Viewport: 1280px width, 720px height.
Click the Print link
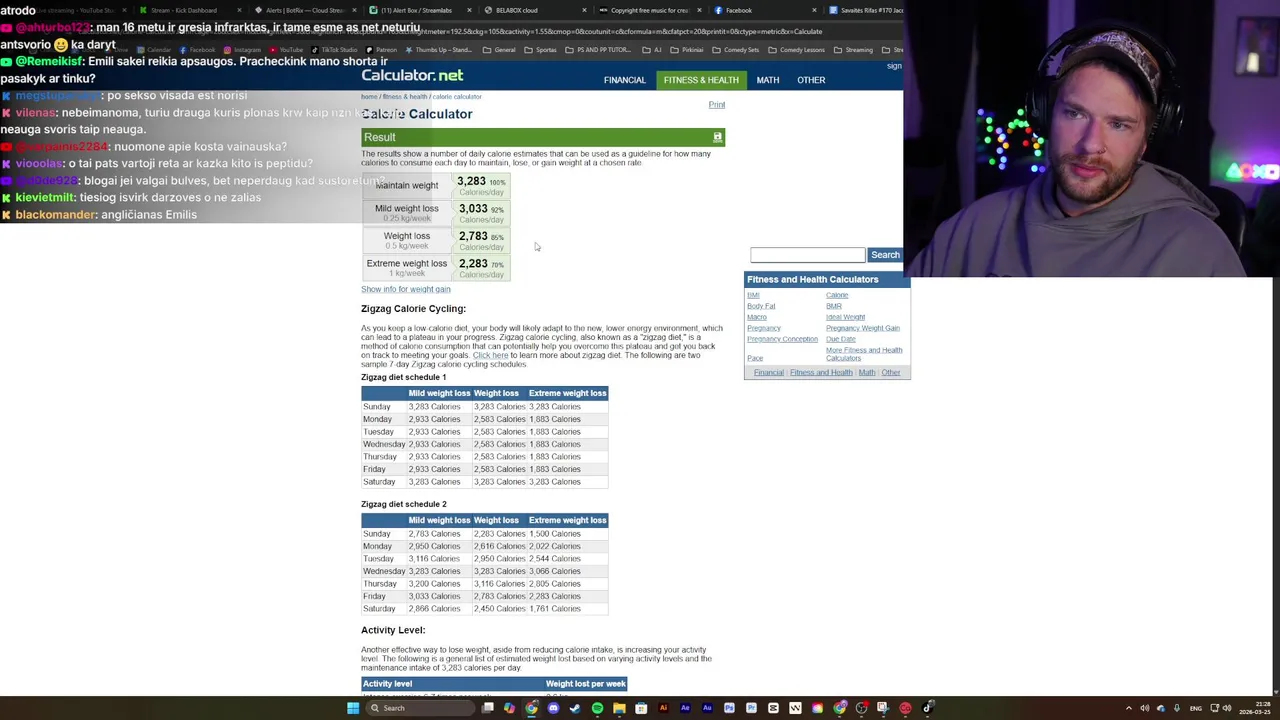pyautogui.click(x=717, y=104)
